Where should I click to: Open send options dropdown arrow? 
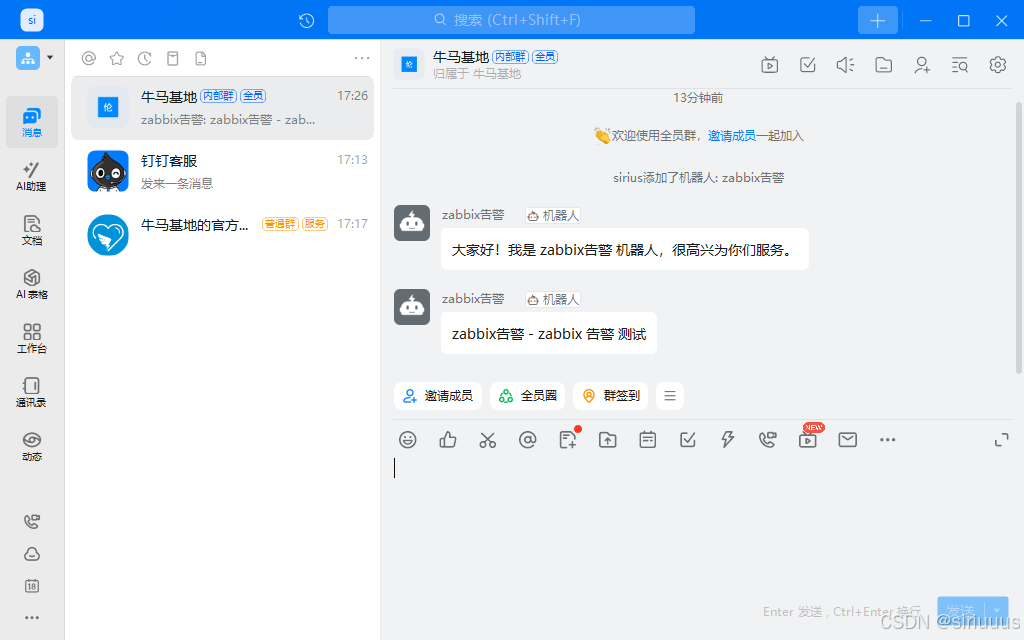[997, 611]
